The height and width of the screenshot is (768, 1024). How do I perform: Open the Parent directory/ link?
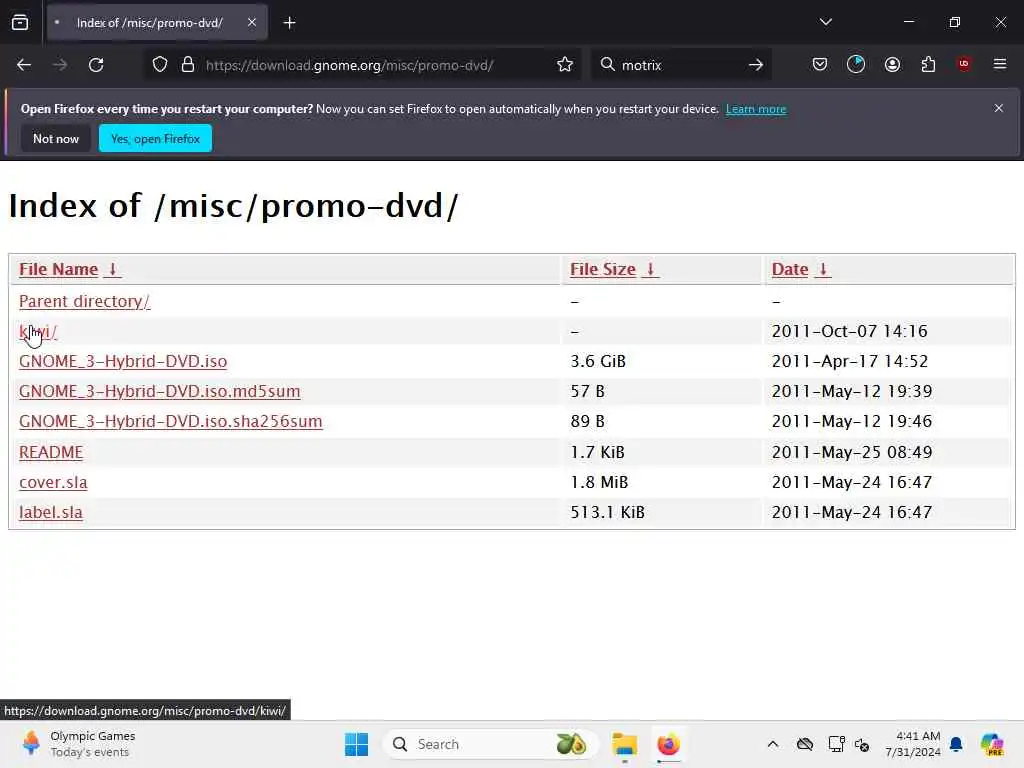(x=84, y=301)
